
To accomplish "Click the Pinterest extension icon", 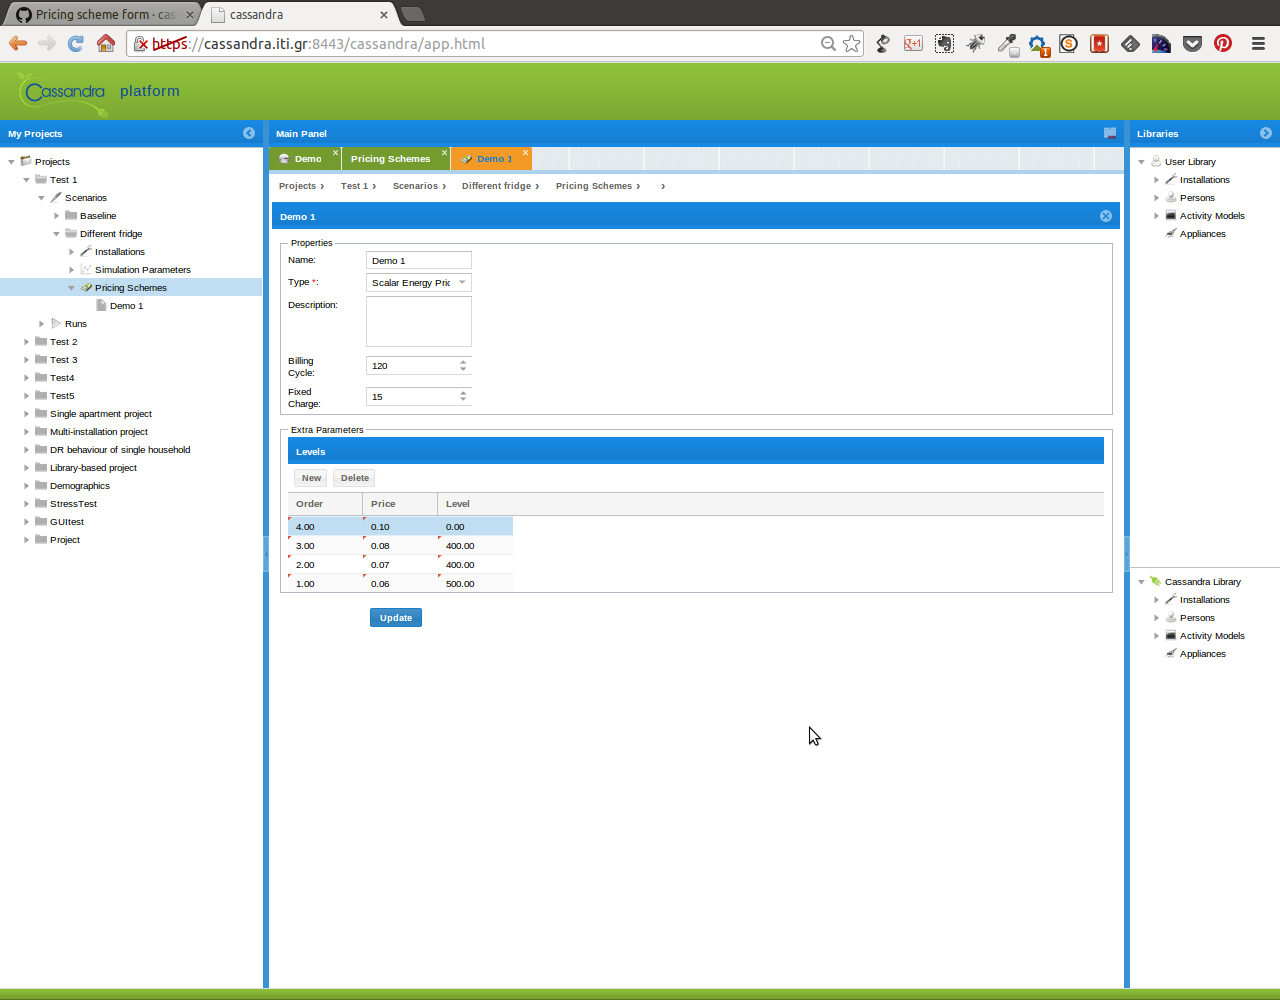I will [x=1222, y=43].
